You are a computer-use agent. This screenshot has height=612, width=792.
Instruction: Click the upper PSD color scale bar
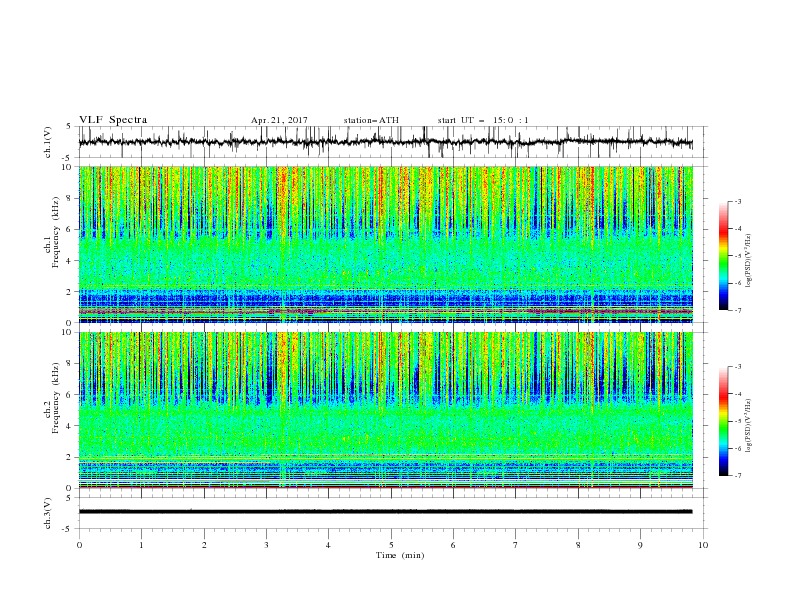coord(723,255)
